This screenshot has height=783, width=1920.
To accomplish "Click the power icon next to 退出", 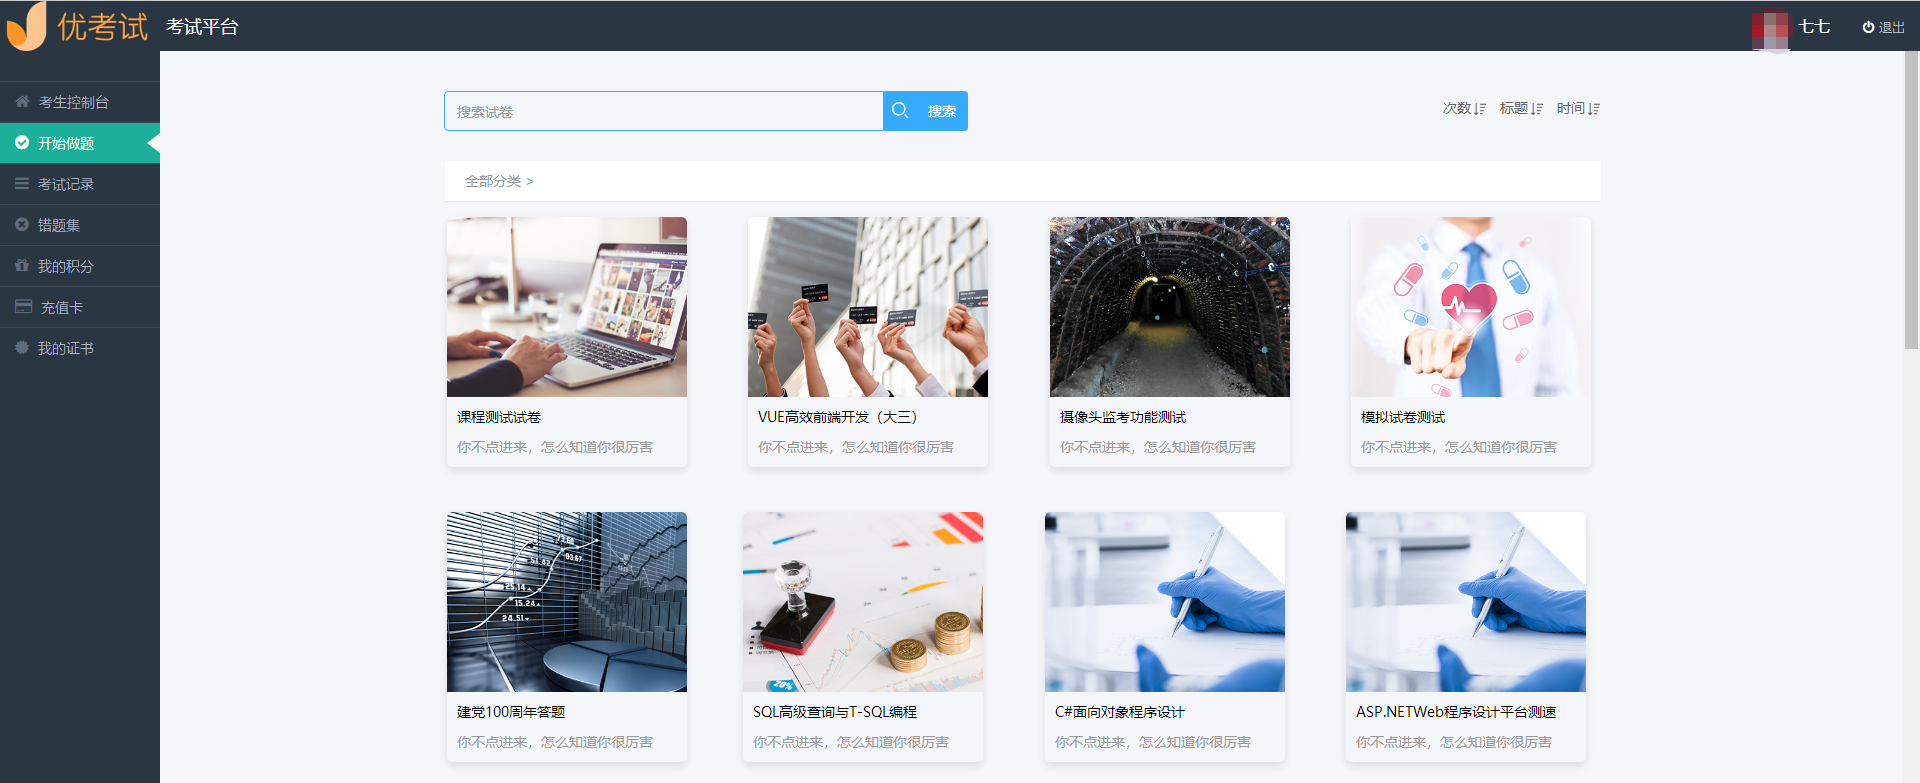I will pyautogui.click(x=1868, y=27).
